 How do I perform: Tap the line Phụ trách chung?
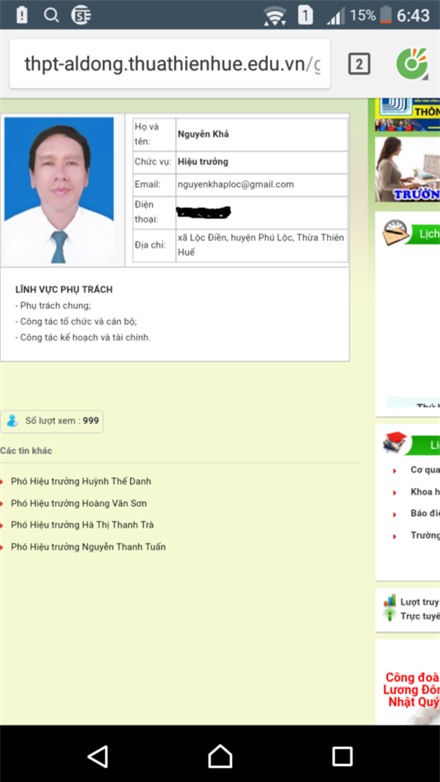click(53, 306)
